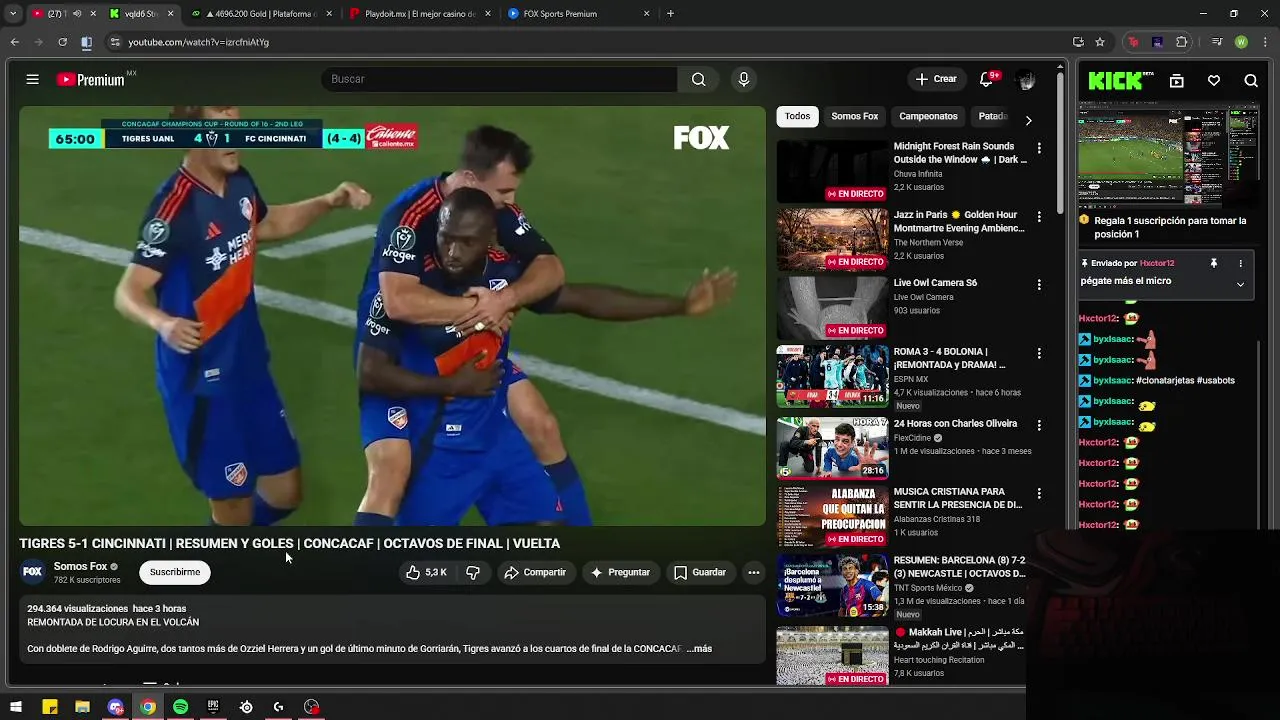Open Windows Start menu
The width and height of the screenshot is (1280, 720).
(x=16, y=707)
